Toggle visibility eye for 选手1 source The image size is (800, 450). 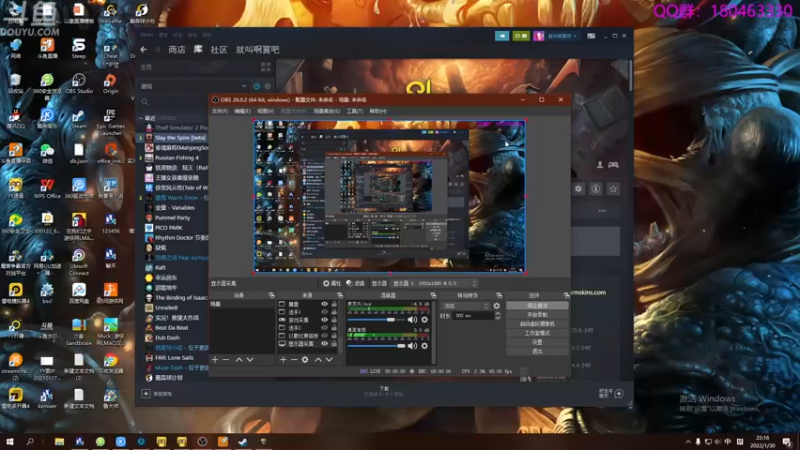tap(324, 312)
